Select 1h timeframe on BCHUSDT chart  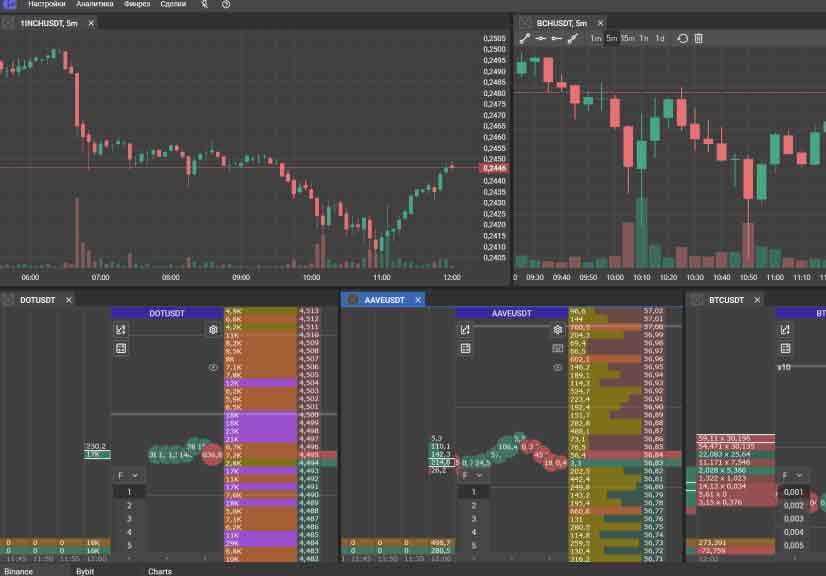[644, 38]
